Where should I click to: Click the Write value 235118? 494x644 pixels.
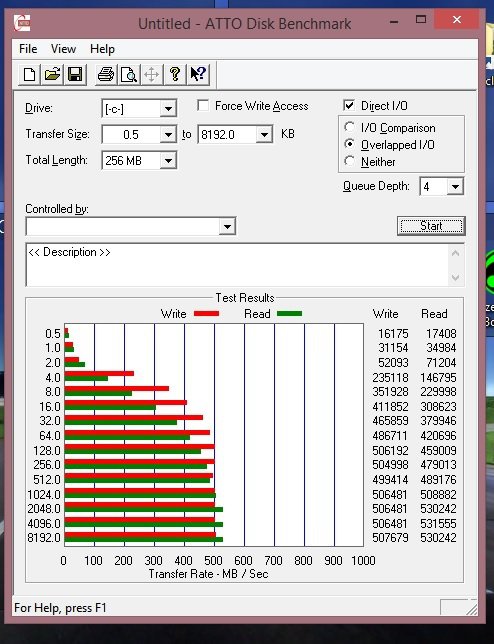click(x=390, y=377)
